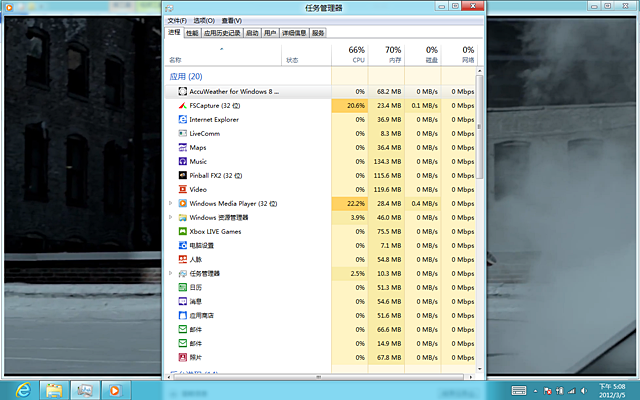Screen dimensions: 640x400
Task: Select the 人脉 app icon
Action: (x=182, y=259)
